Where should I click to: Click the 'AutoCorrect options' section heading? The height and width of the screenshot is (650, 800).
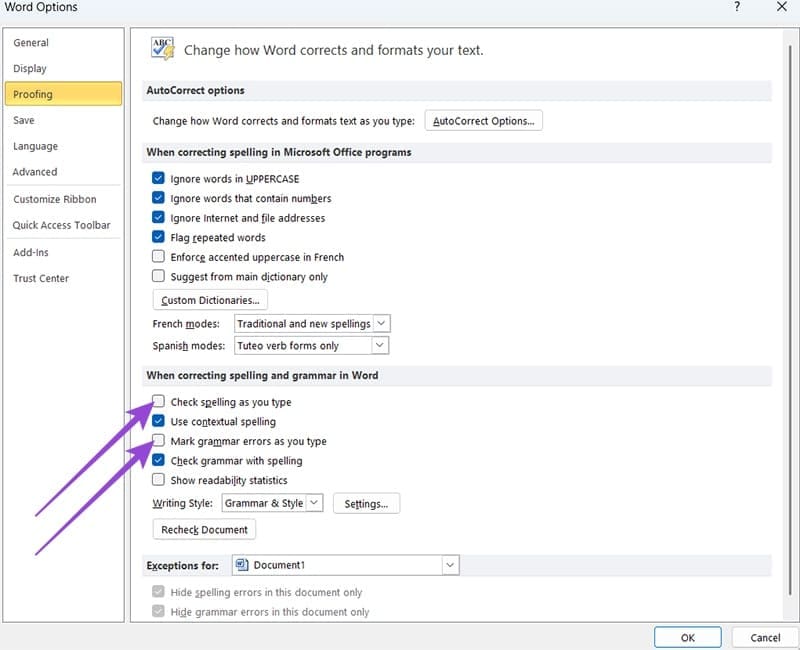[195, 90]
